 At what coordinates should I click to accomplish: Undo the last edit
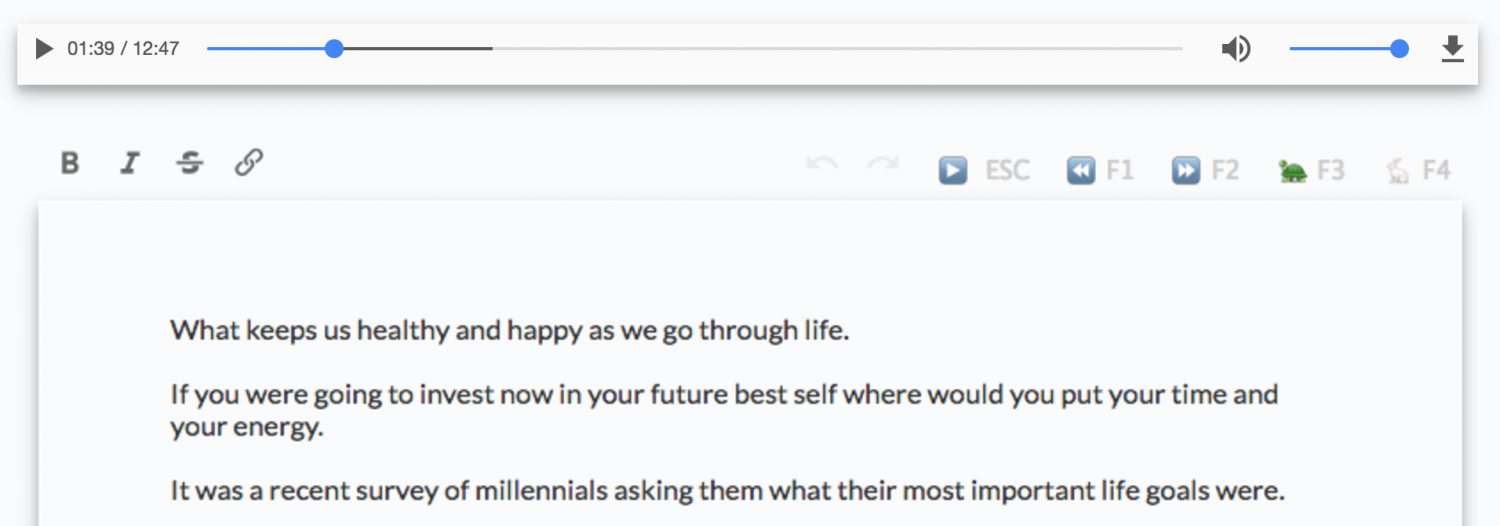[821, 164]
